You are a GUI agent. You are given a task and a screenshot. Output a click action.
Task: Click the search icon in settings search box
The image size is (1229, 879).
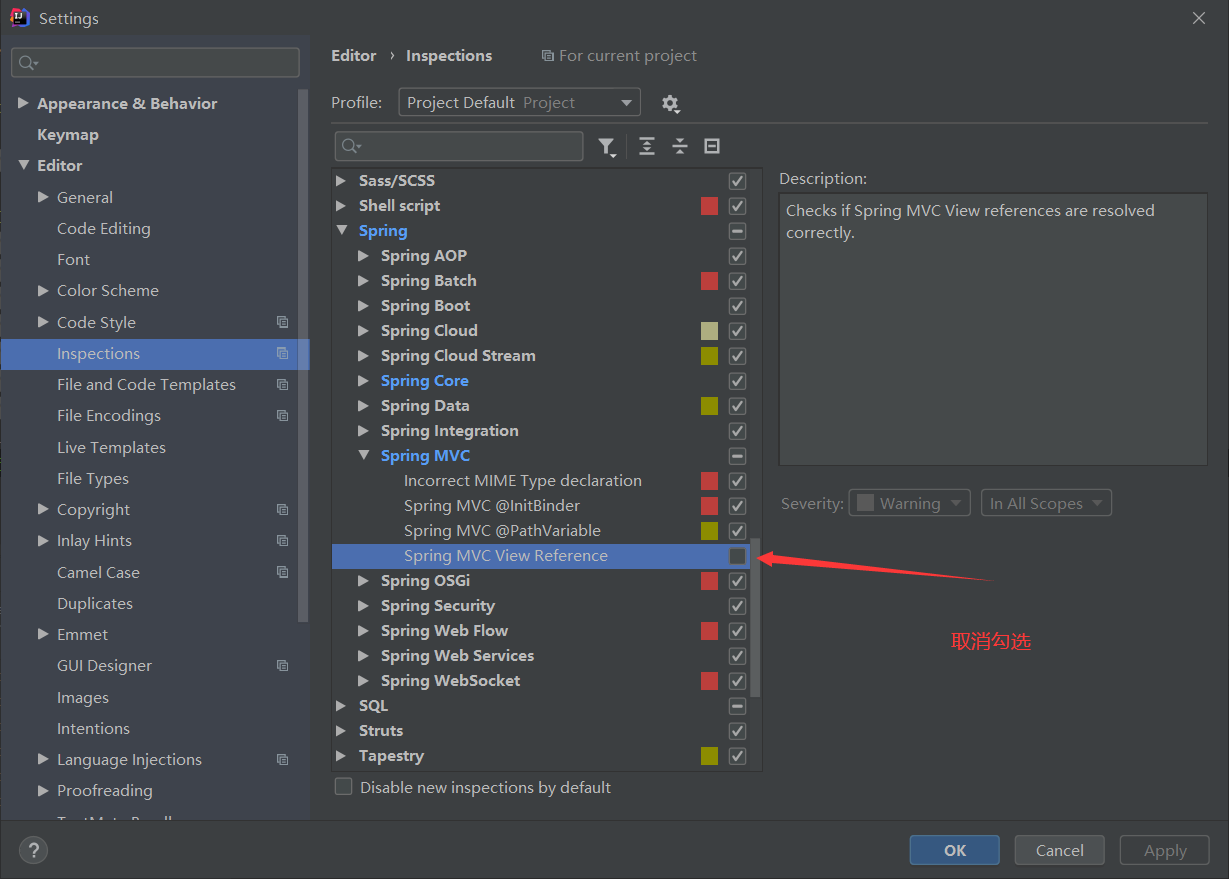[27, 63]
